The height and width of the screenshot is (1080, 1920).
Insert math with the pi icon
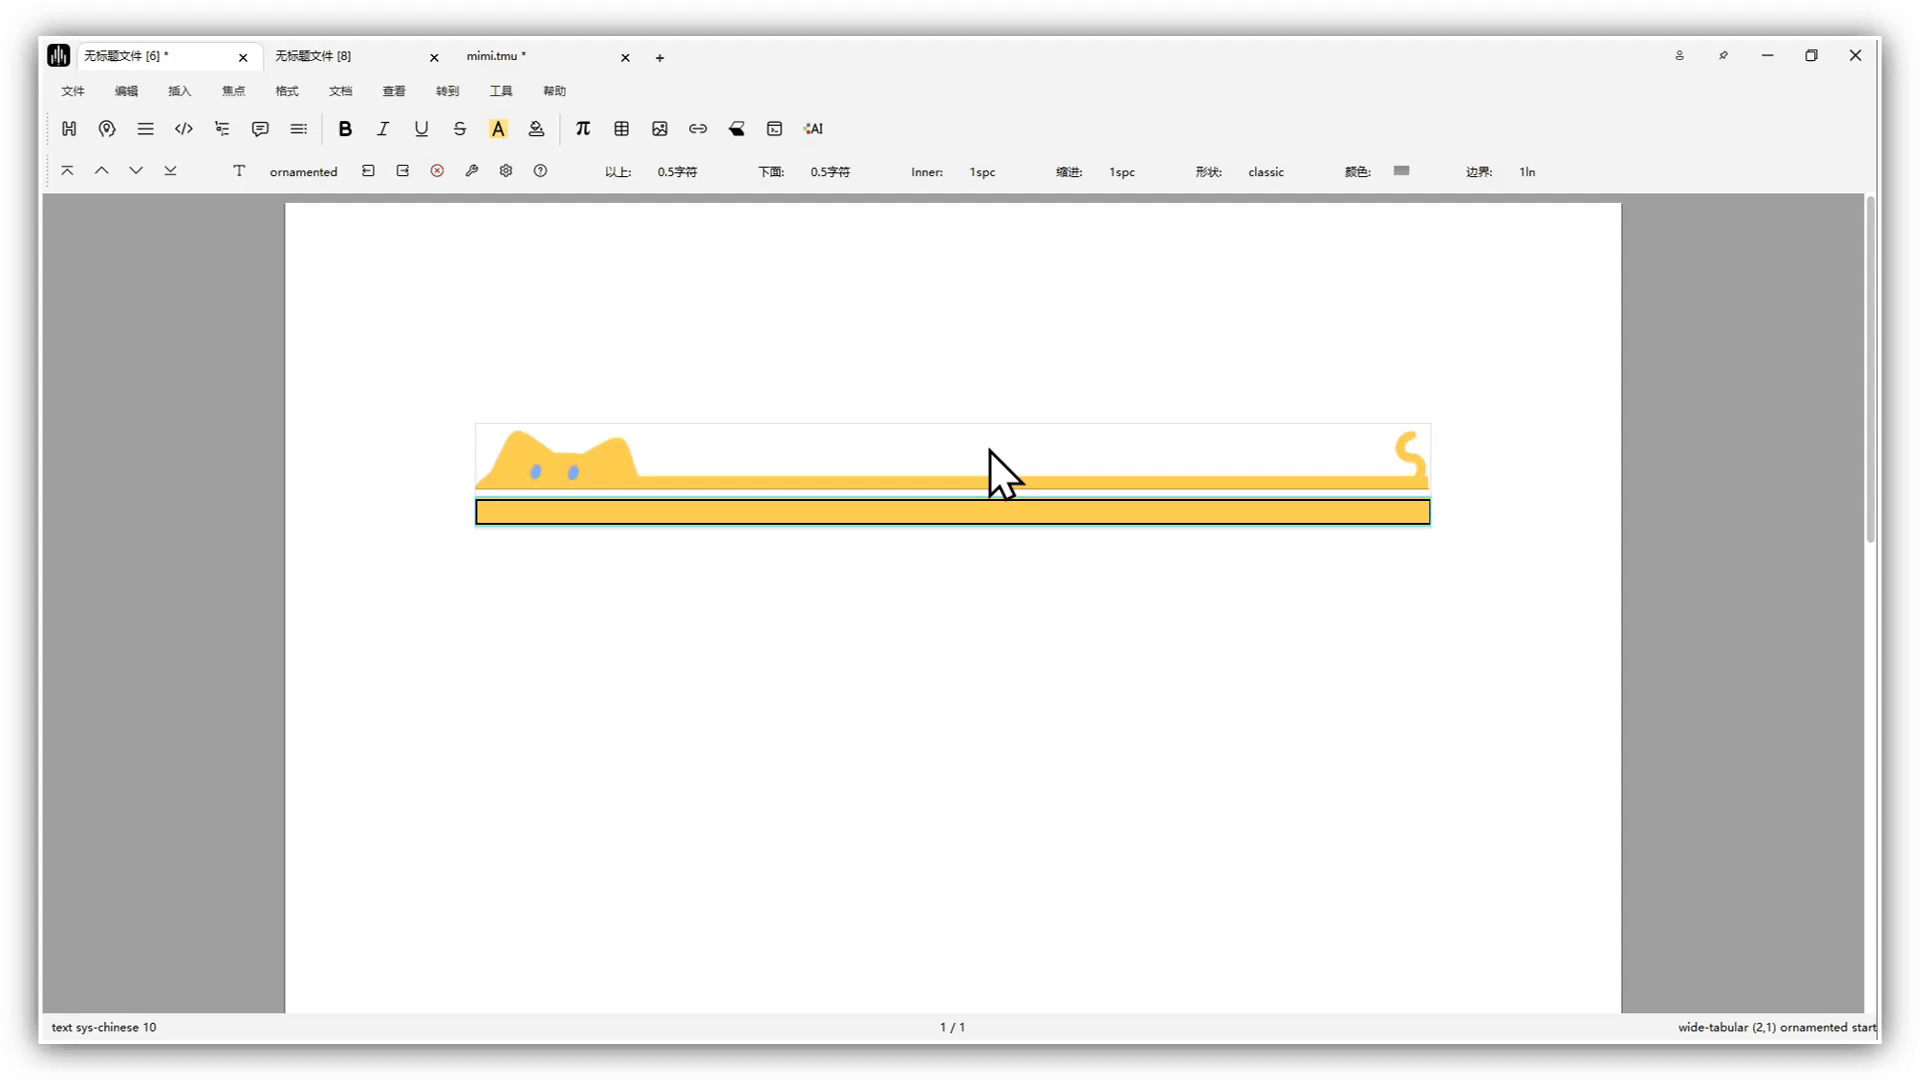(x=583, y=129)
